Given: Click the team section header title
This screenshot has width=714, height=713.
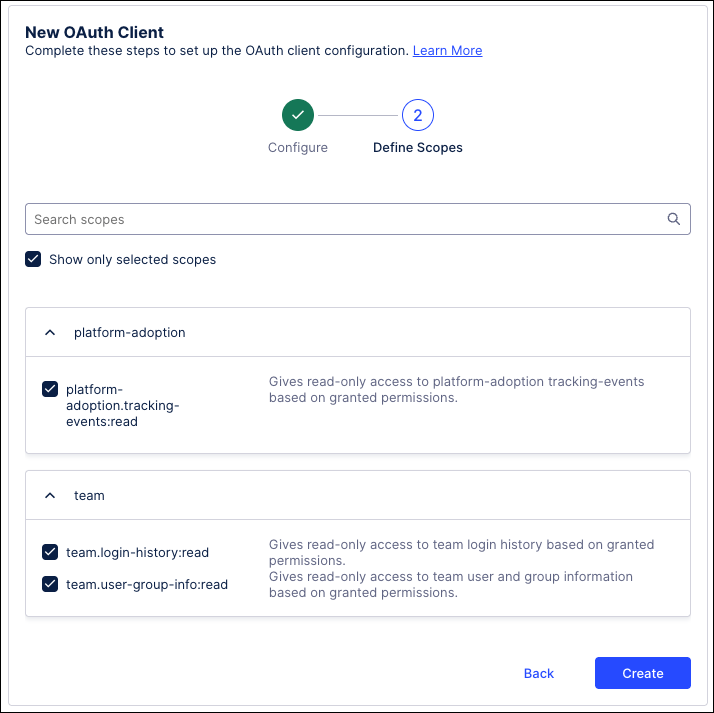Looking at the screenshot, I should (89, 495).
